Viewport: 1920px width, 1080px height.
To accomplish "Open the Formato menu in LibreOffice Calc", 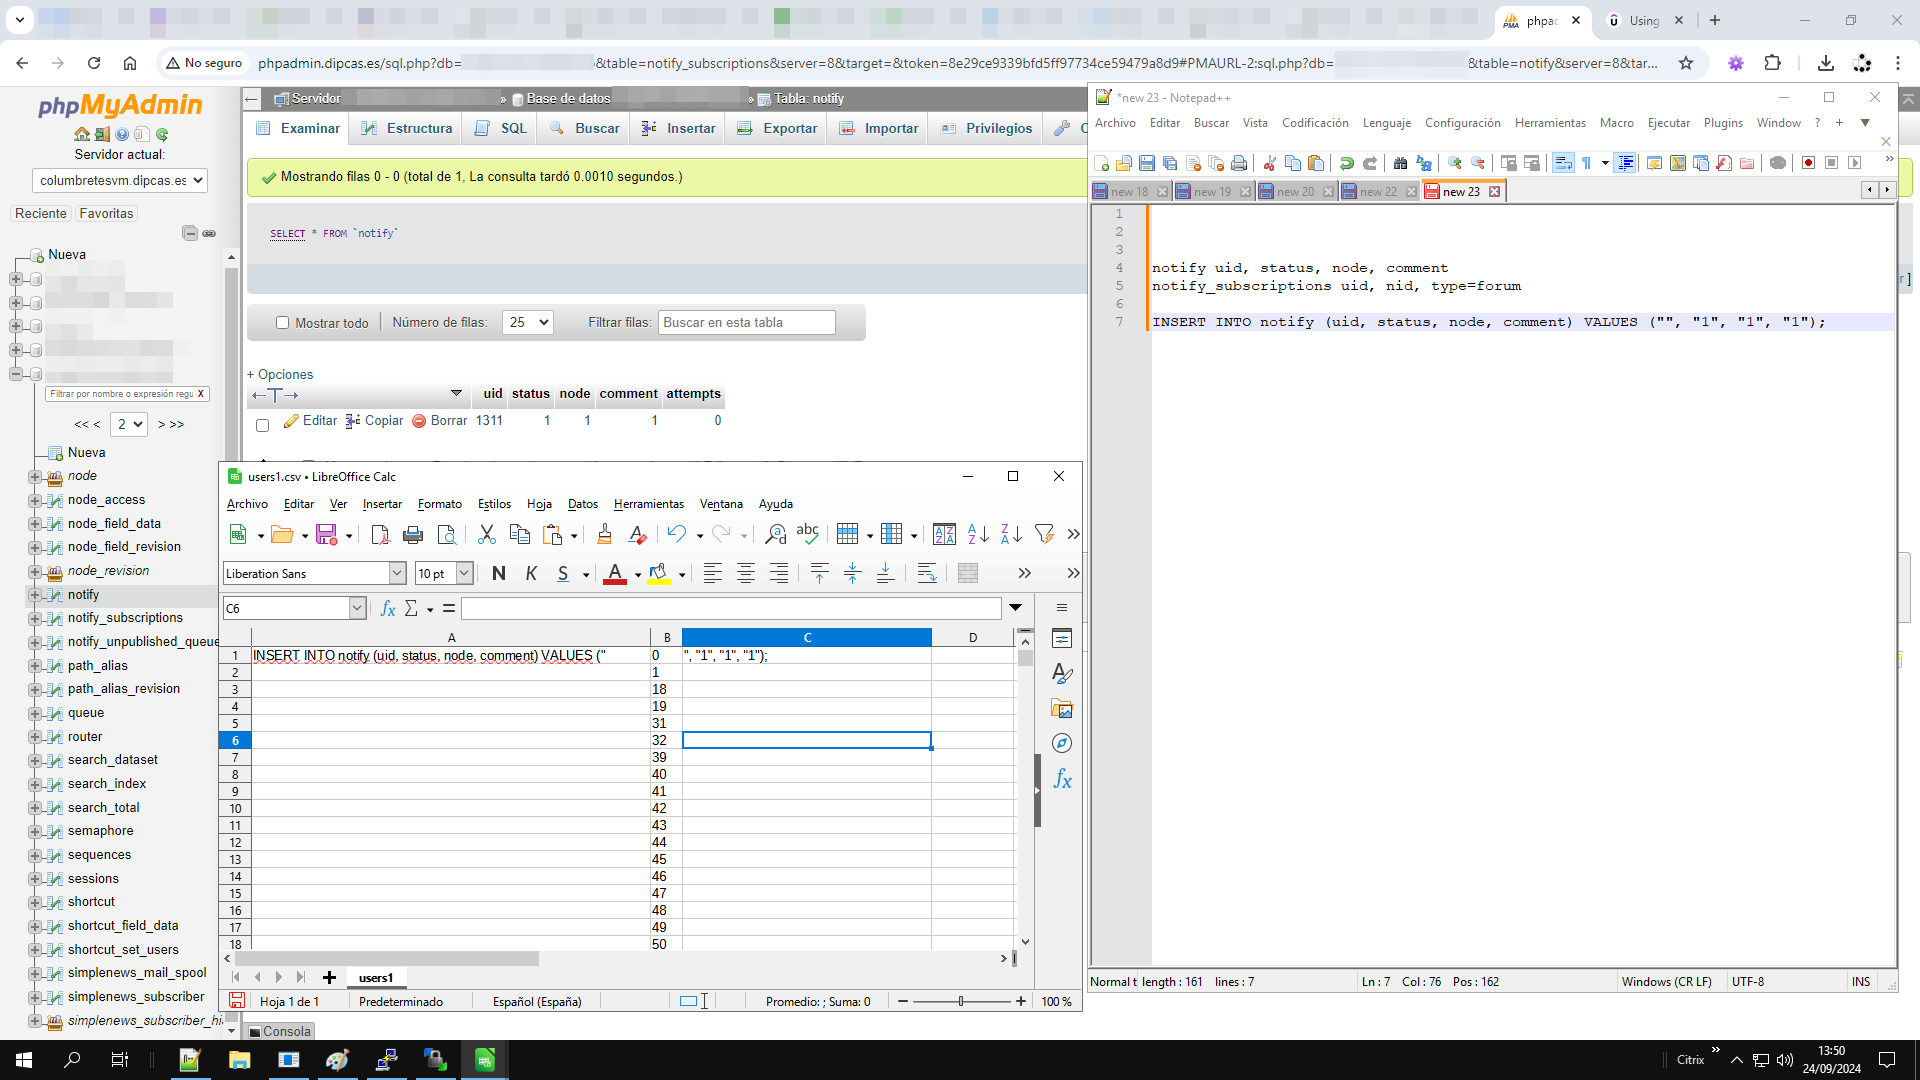I will tap(440, 504).
